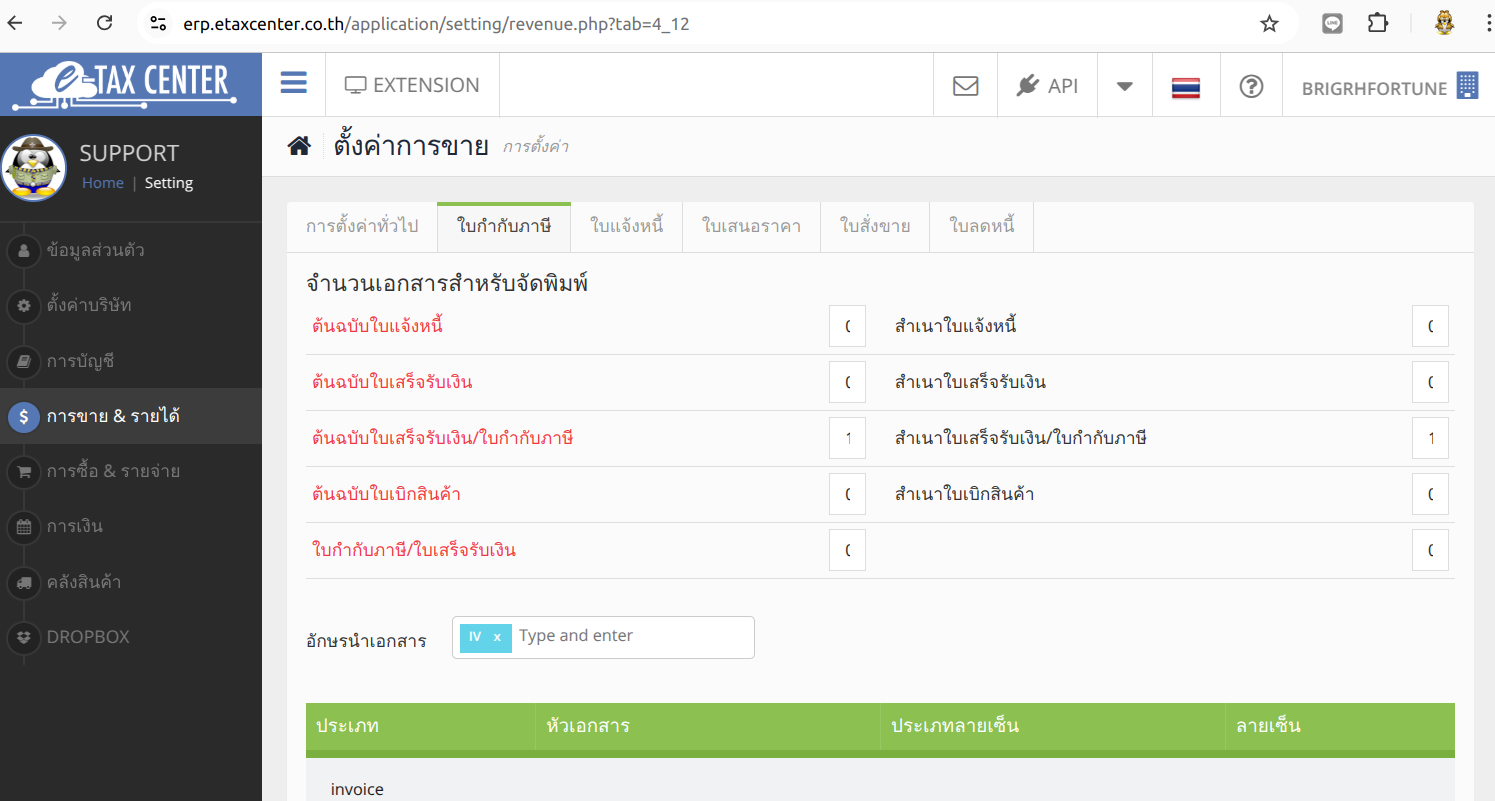Image resolution: width=1495 pixels, height=801 pixels.
Task: Open the browser three-dot menu
Action: click(x=1487, y=24)
